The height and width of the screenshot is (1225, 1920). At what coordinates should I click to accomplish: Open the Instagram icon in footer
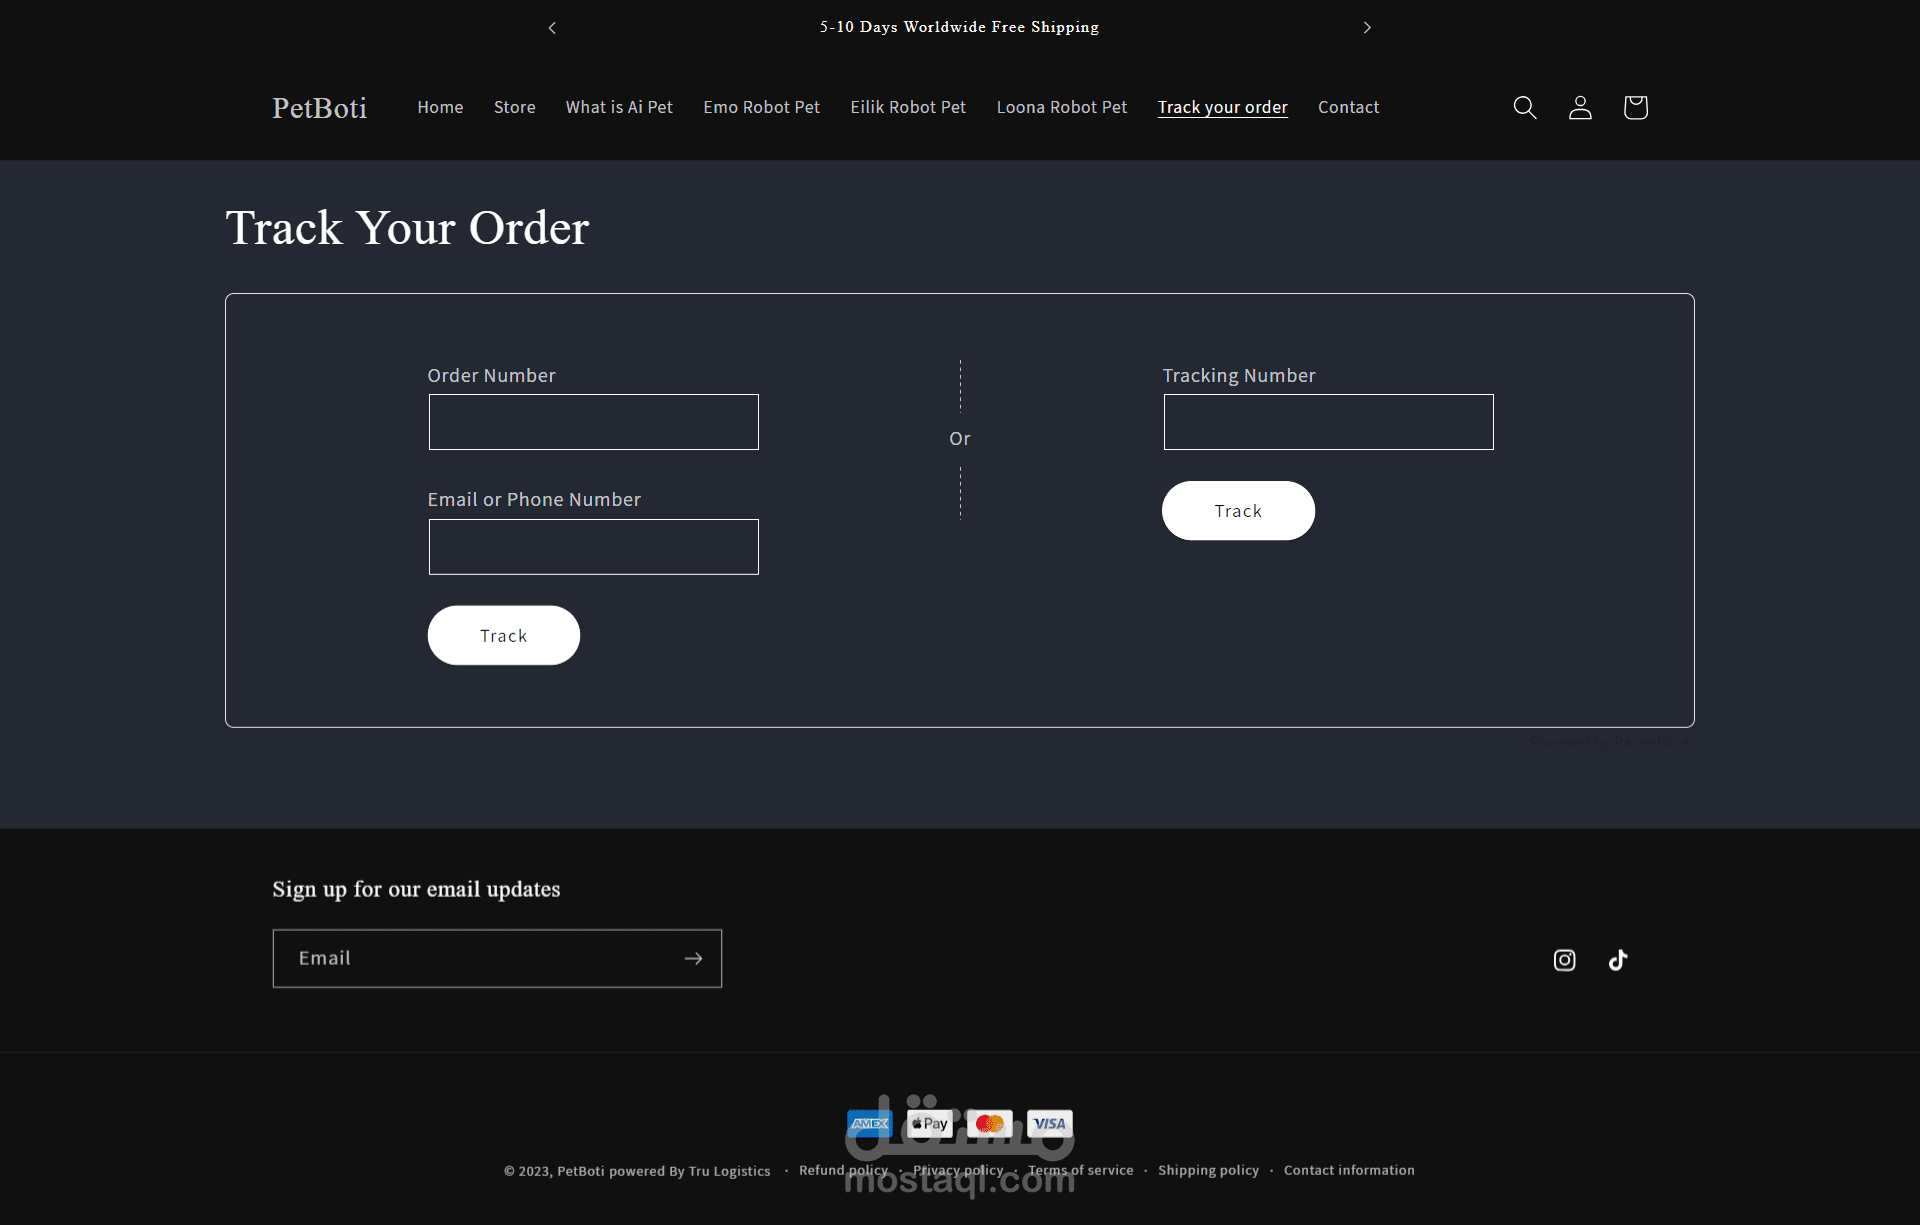(x=1564, y=960)
